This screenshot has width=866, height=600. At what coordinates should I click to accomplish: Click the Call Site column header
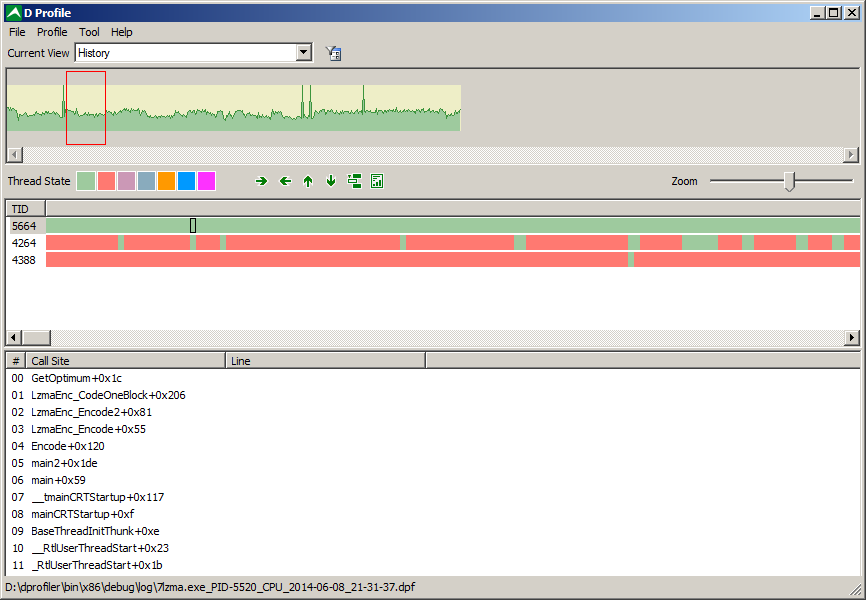tap(126, 361)
